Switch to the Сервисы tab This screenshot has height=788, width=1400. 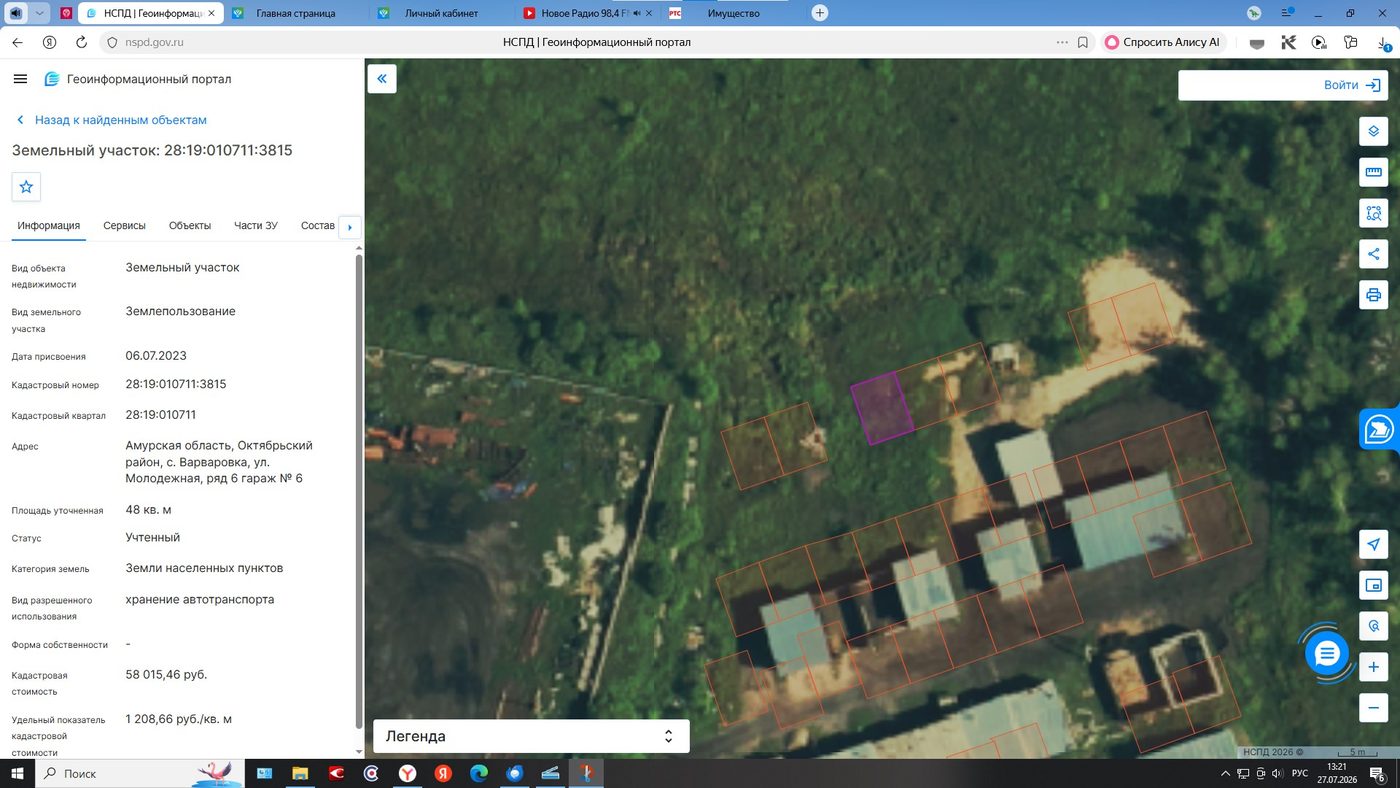coord(124,226)
